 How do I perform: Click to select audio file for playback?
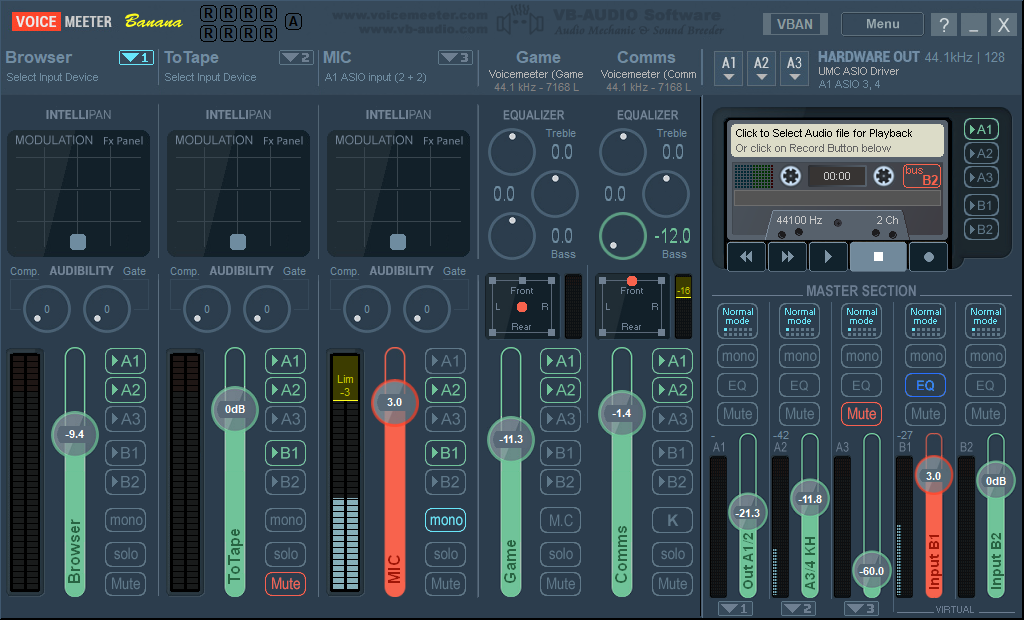837,140
